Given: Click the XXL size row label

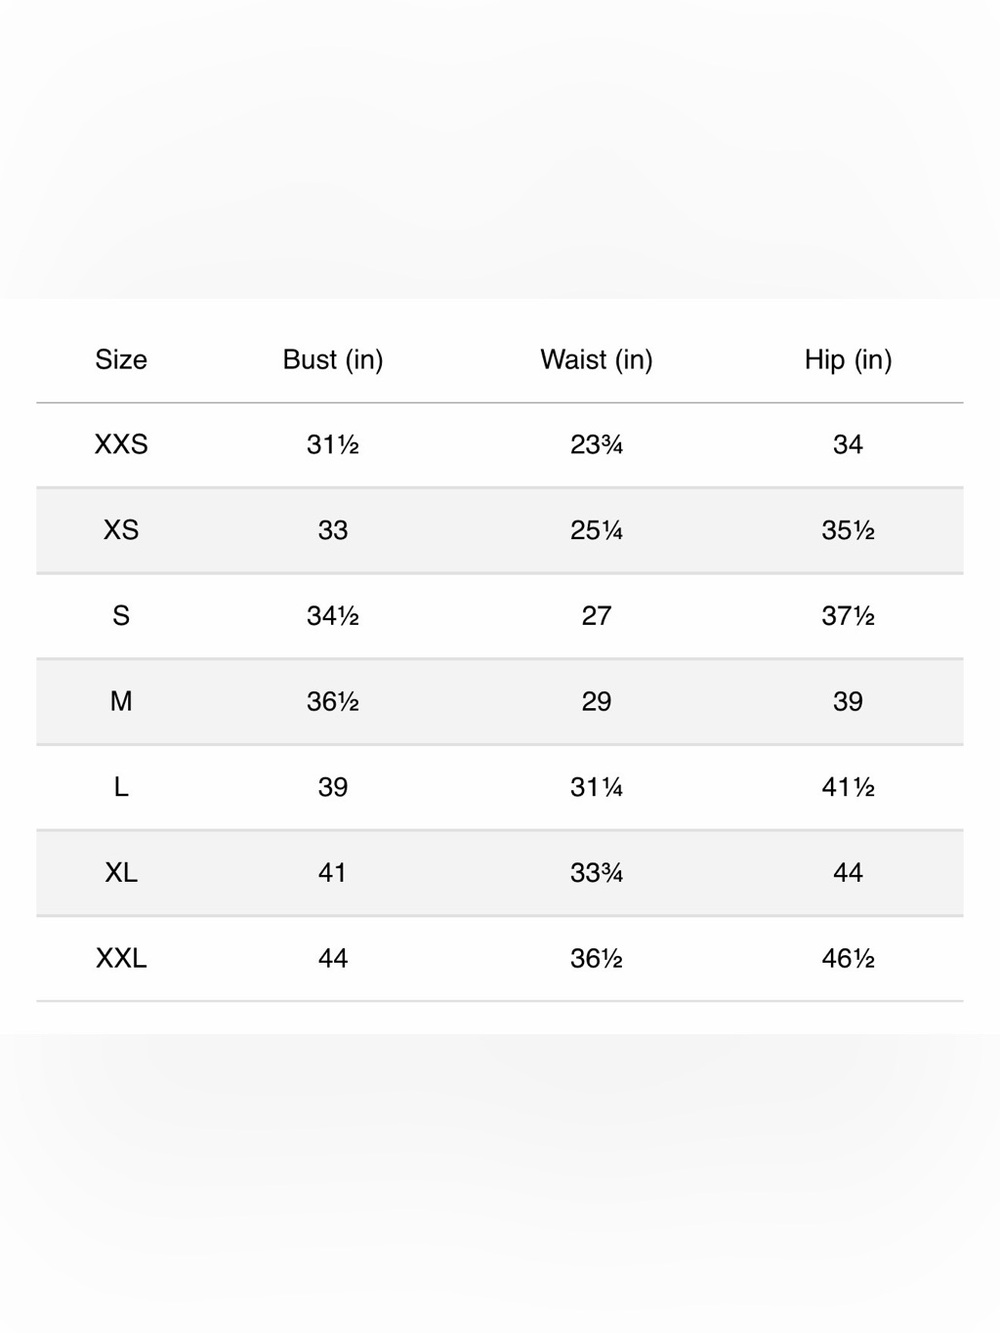Looking at the screenshot, I should 121,959.
